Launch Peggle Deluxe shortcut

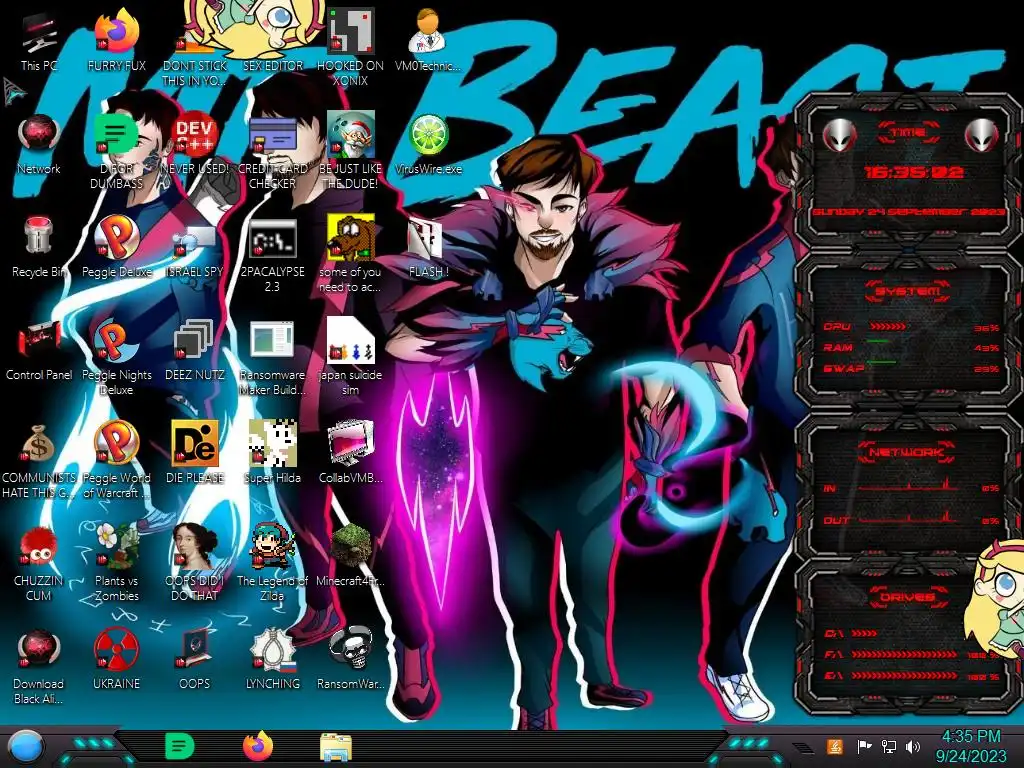click(116, 248)
